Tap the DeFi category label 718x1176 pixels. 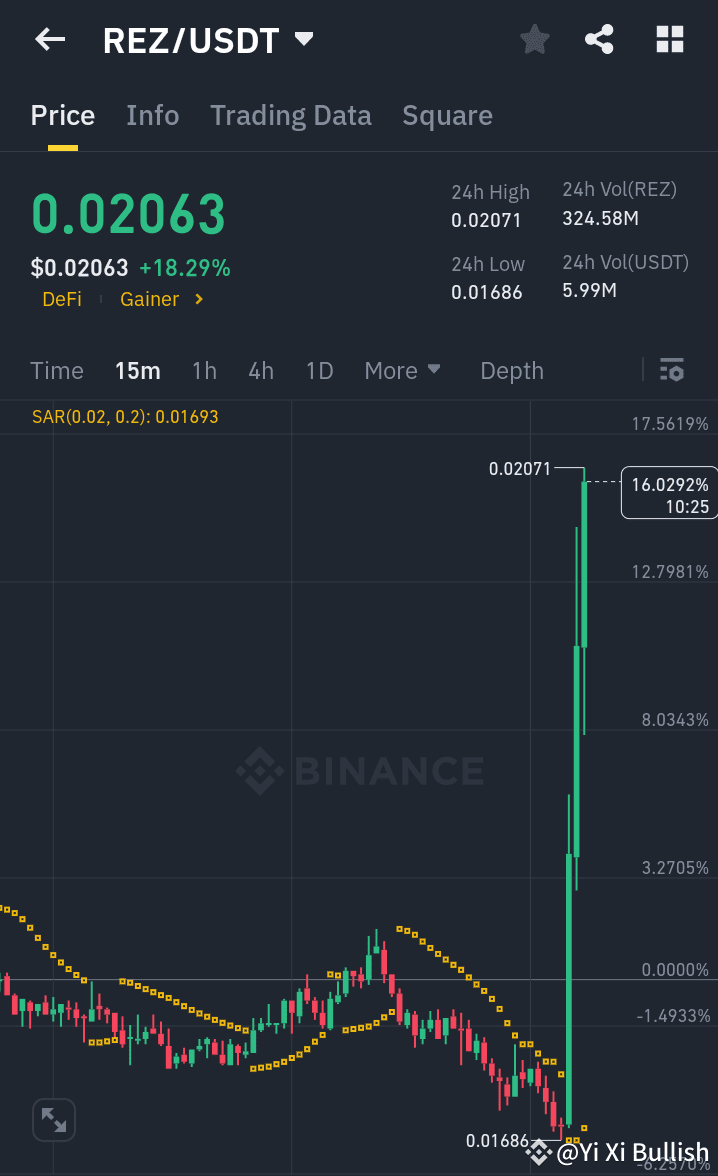tap(62, 298)
